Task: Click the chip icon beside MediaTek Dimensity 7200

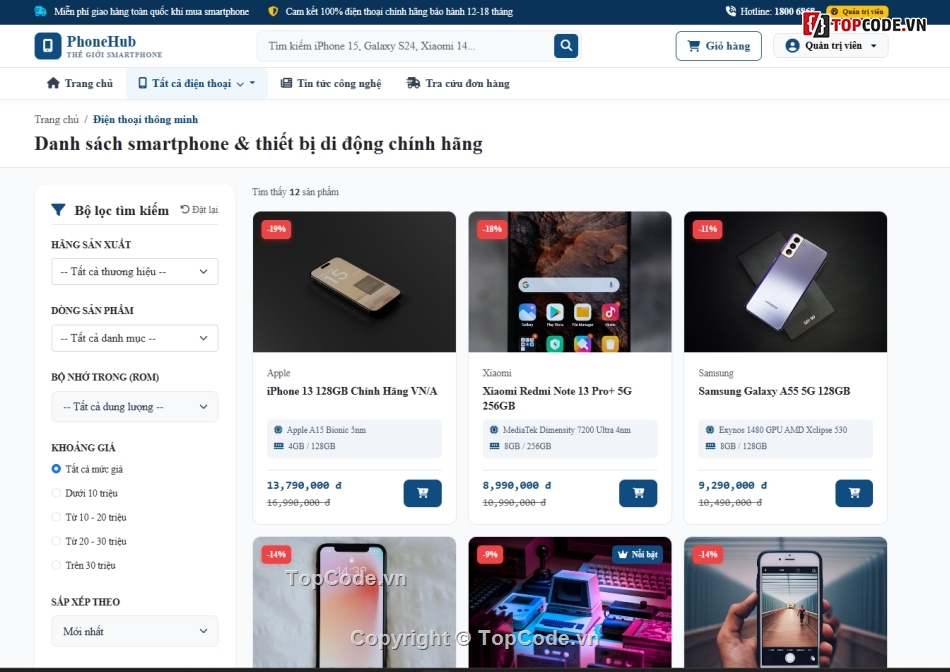Action: [x=494, y=430]
